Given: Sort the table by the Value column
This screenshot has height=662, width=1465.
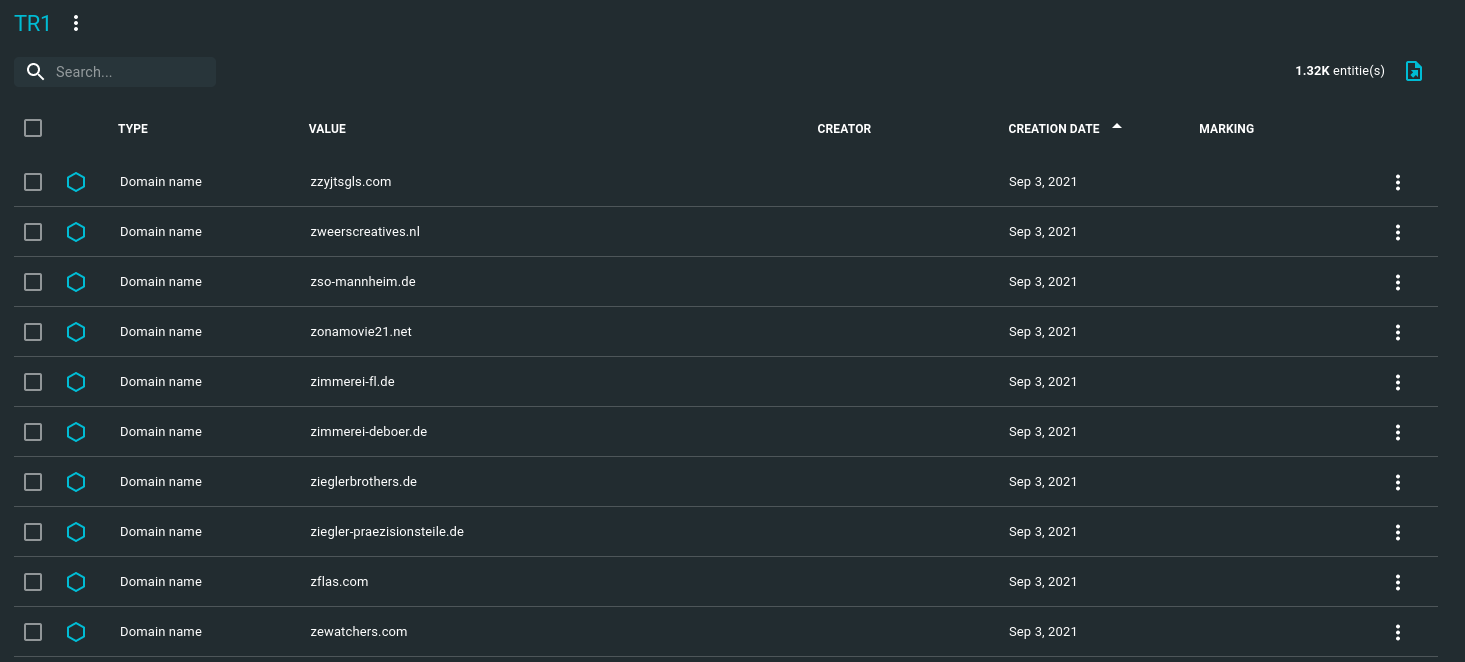Looking at the screenshot, I should pyautogui.click(x=327, y=128).
